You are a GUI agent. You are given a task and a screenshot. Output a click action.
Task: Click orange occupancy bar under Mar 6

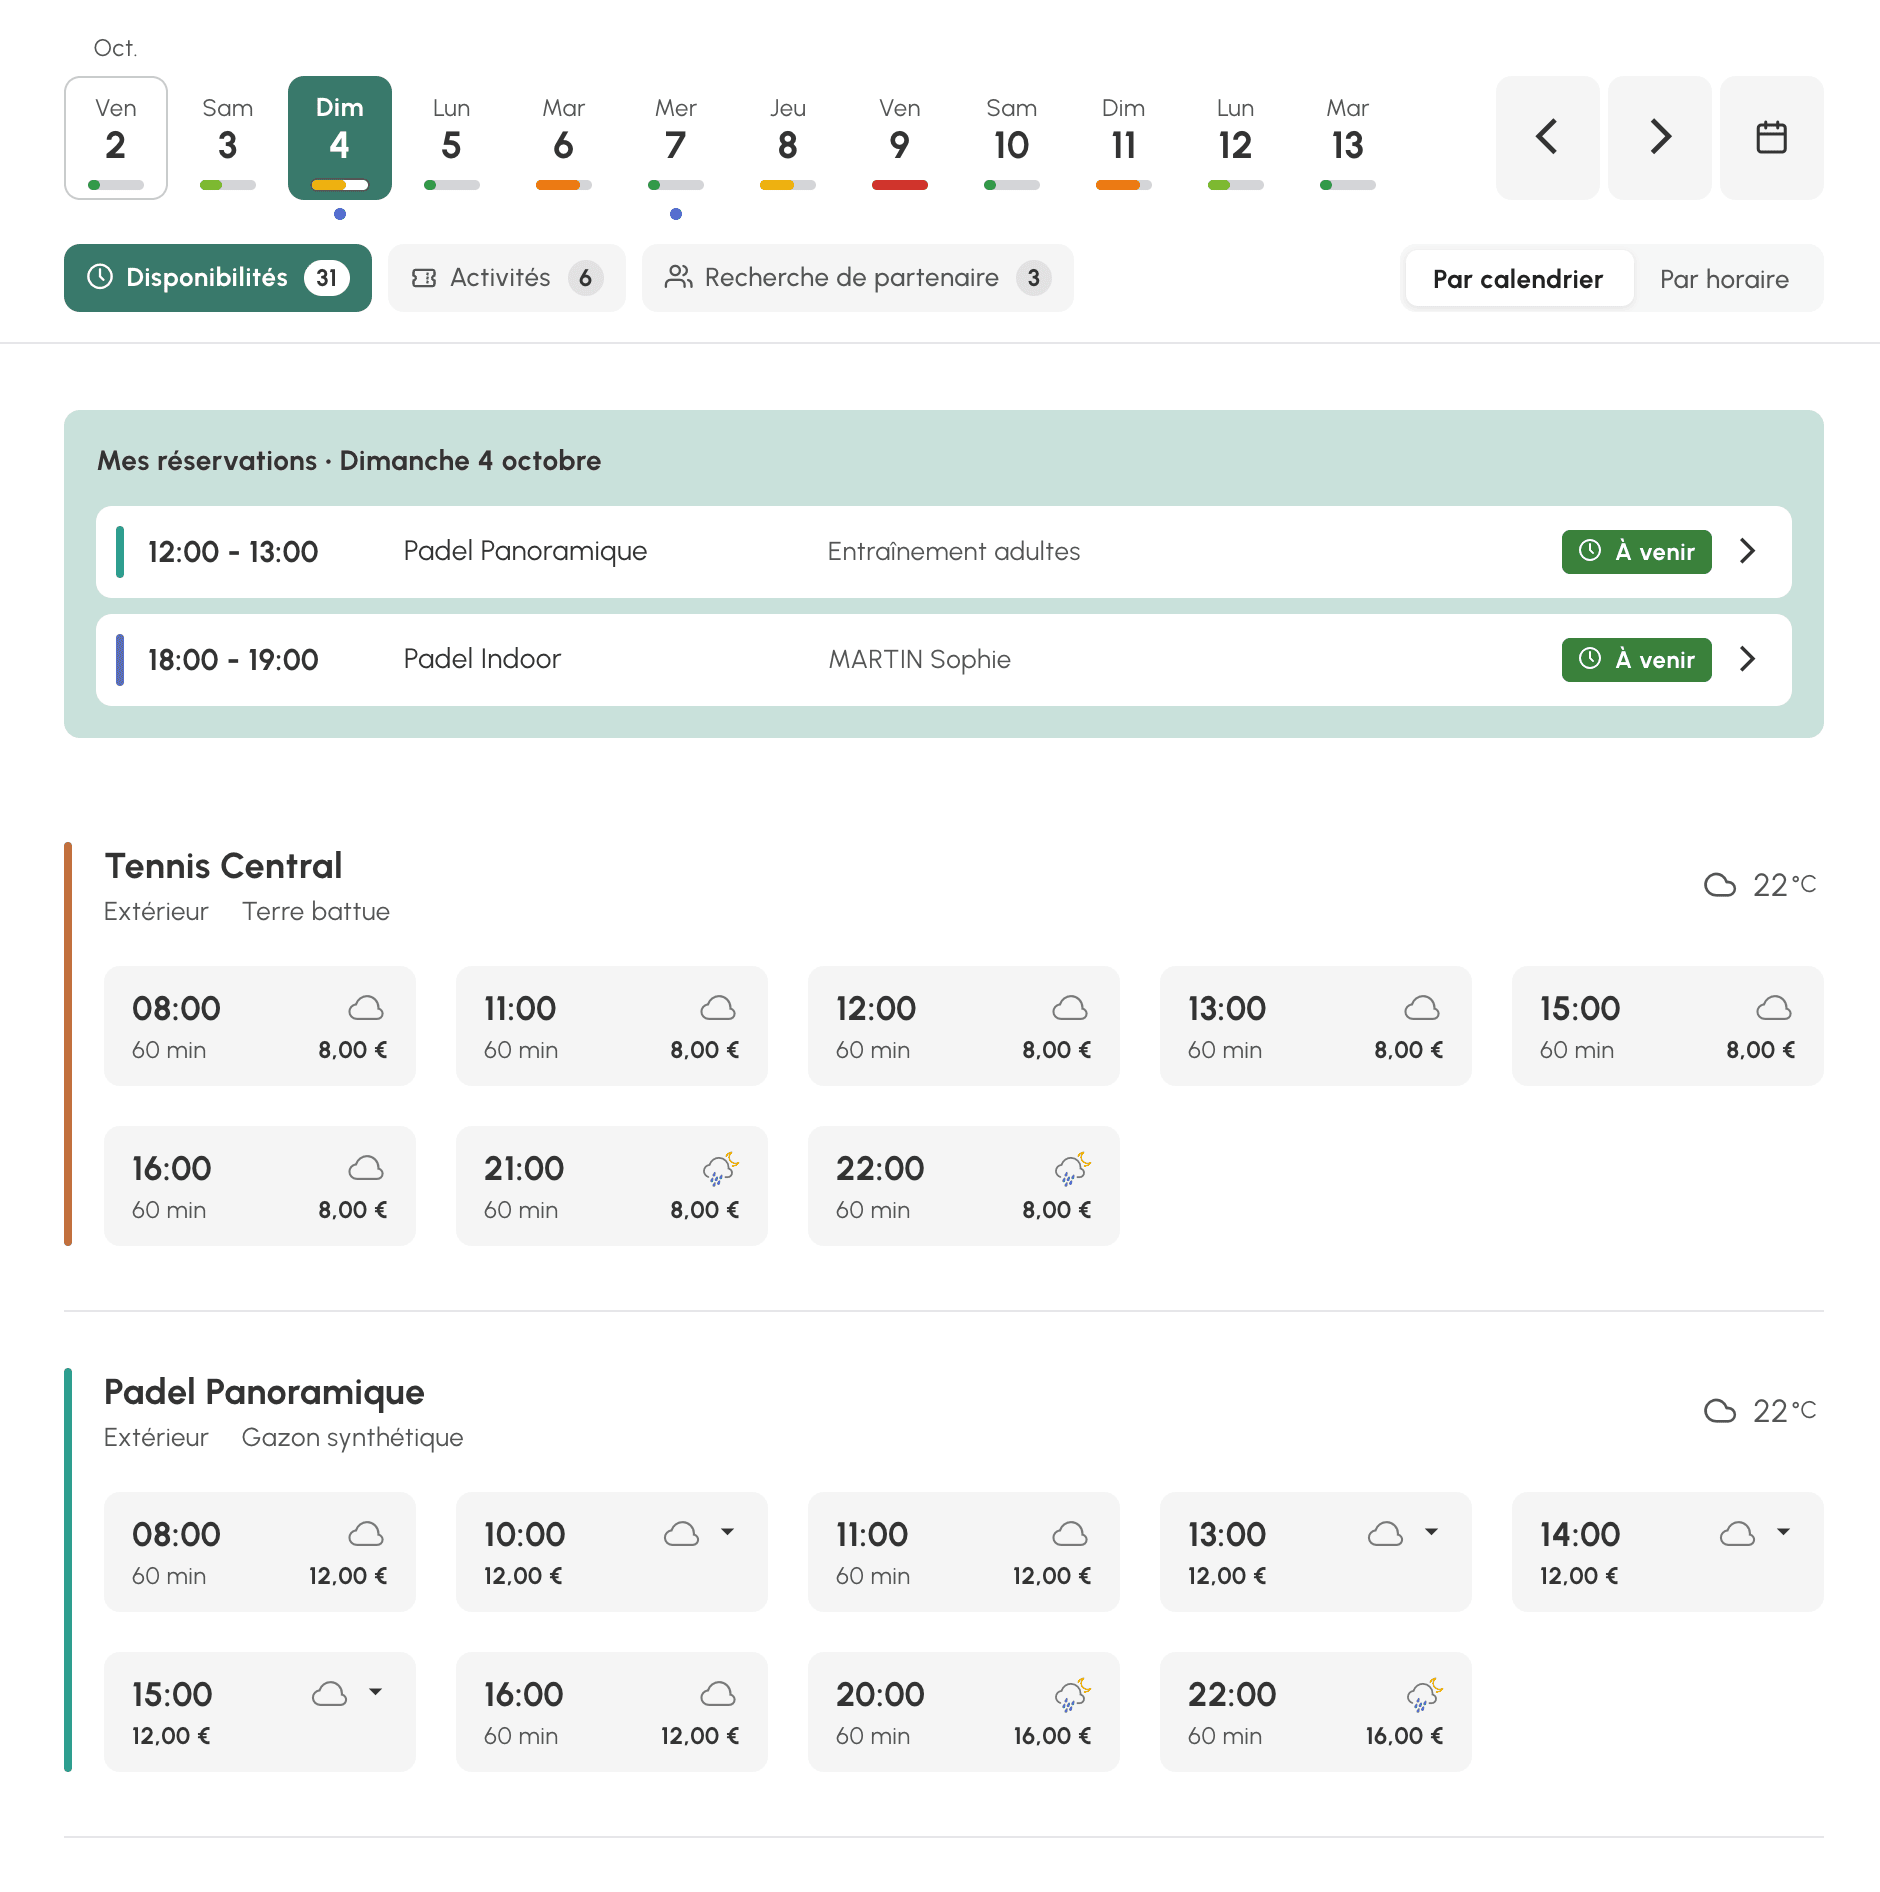(564, 185)
